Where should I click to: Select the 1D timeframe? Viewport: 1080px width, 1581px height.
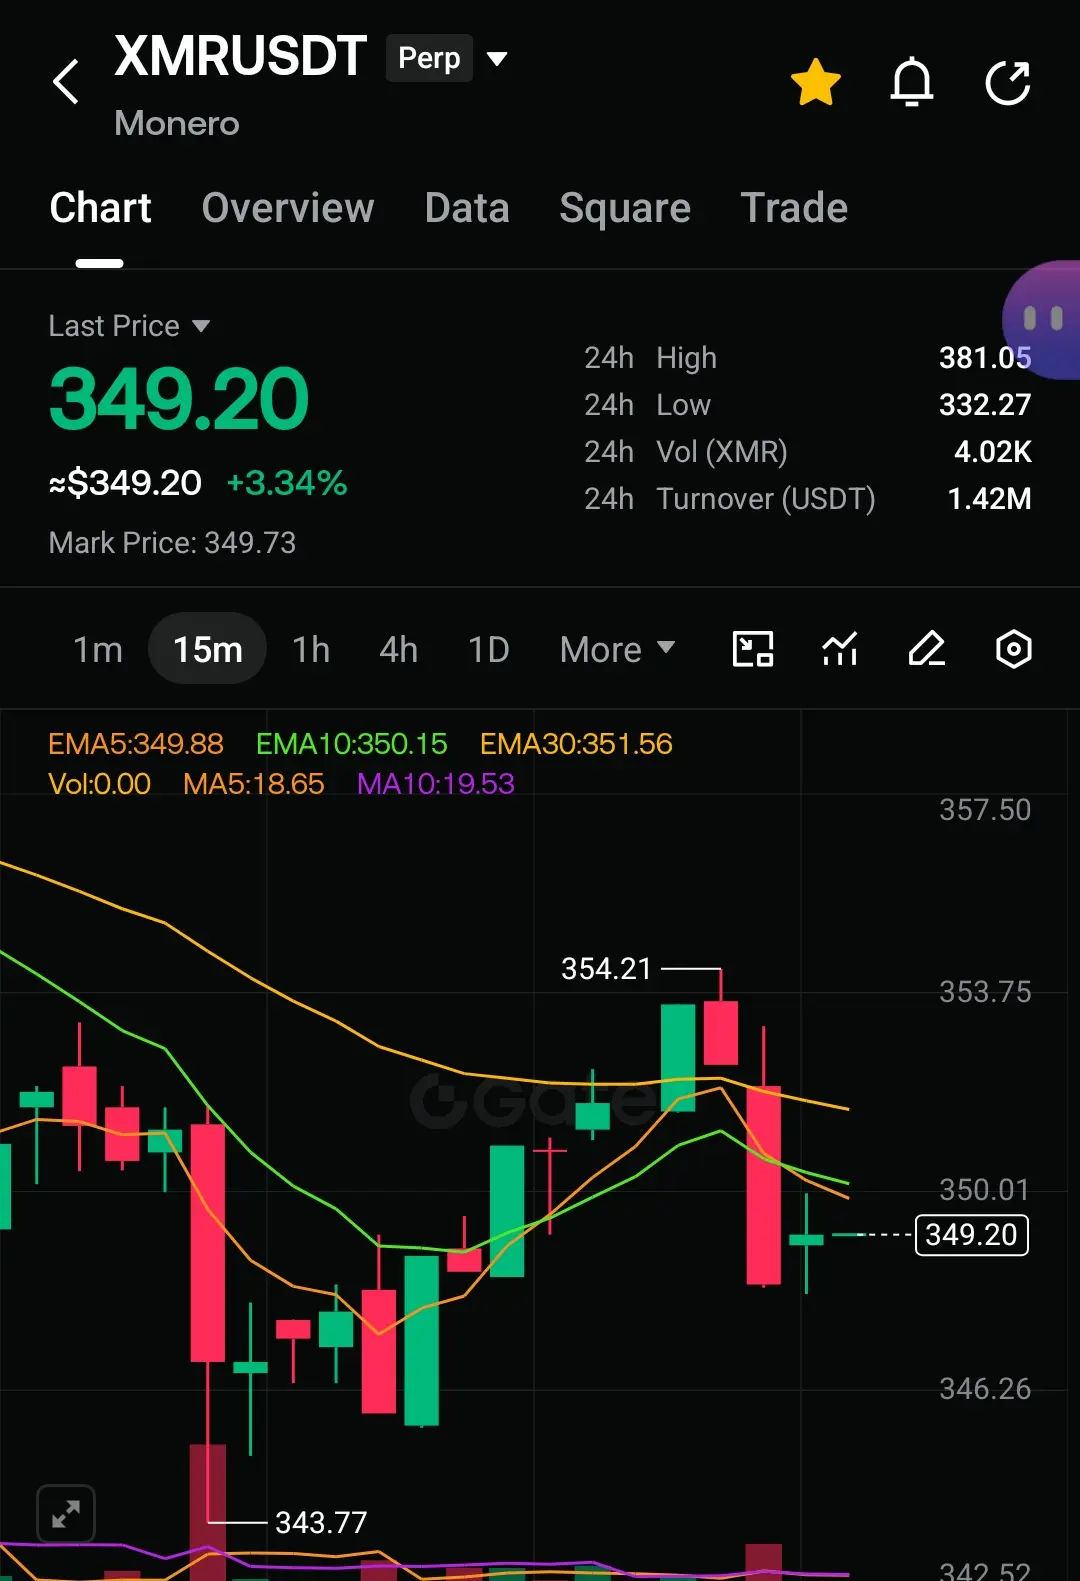(x=489, y=650)
